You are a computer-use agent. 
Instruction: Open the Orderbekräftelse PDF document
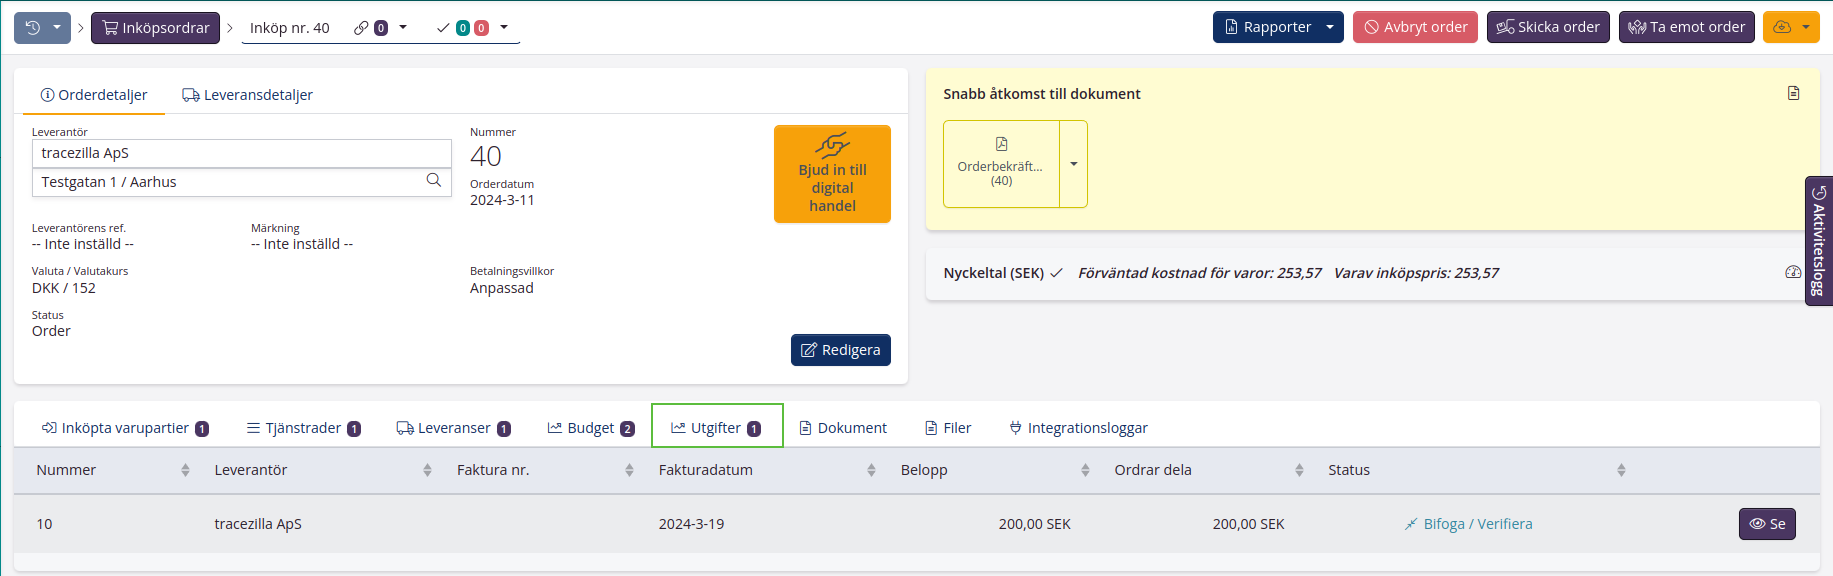[1000, 164]
